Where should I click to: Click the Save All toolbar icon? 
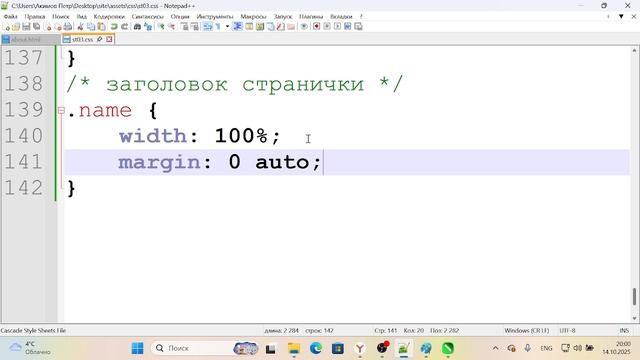tap(36, 27)
